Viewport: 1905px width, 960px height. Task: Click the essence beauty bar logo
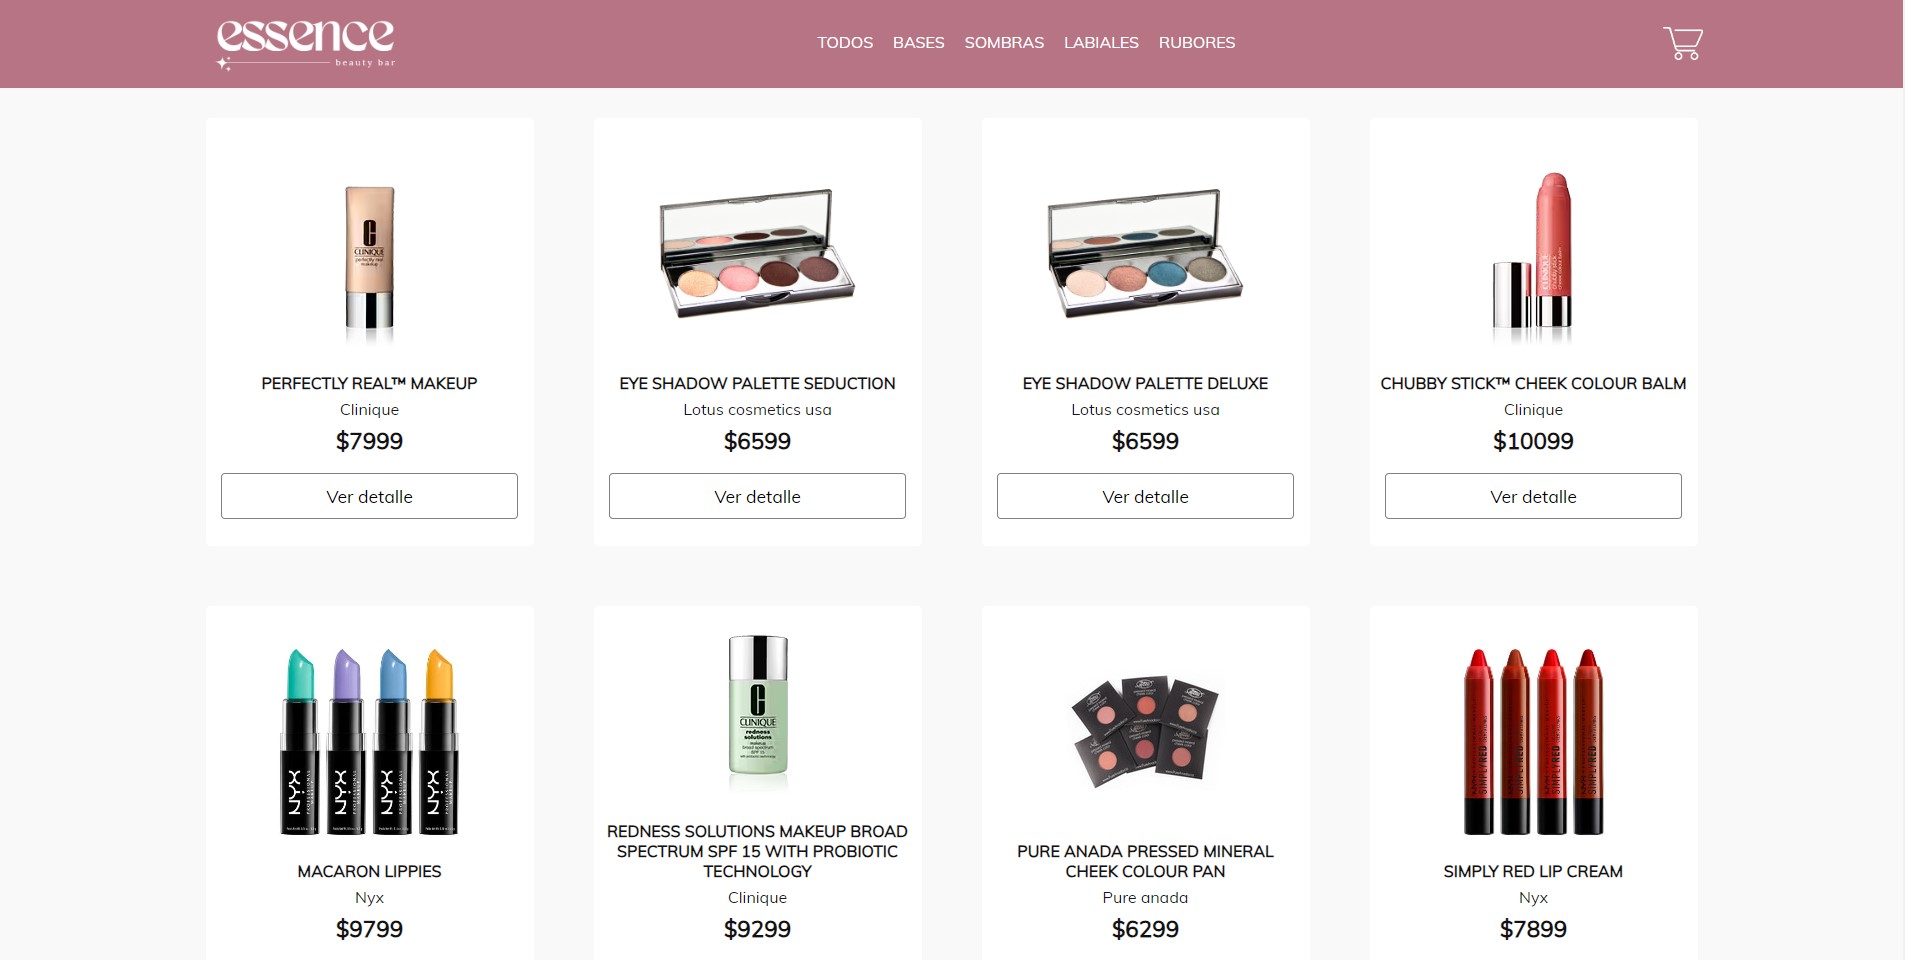click(306, 44)
